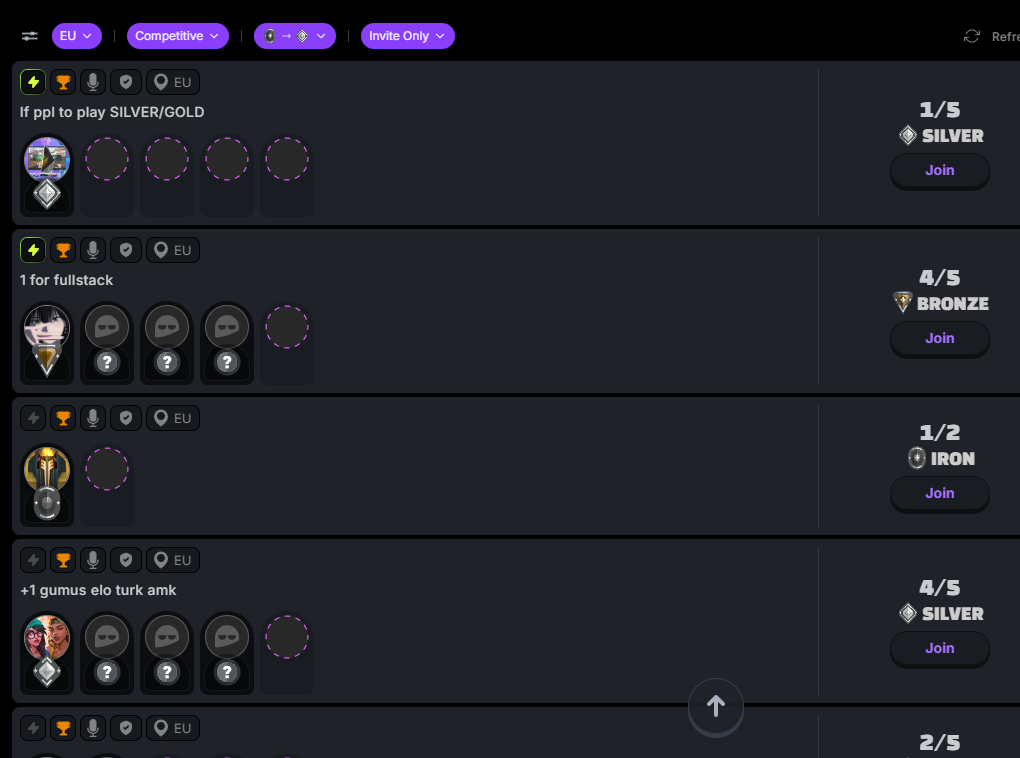Join the '+1 gumus elo turk amk' lobby
The height and width of the screenshot is (758, 1020).
point(939,648)
